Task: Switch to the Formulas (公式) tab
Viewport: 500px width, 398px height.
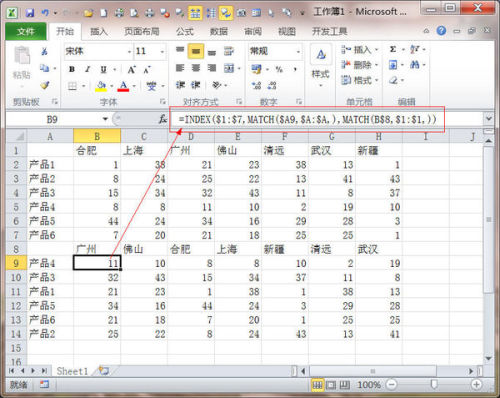Action: tap(185, 32)
